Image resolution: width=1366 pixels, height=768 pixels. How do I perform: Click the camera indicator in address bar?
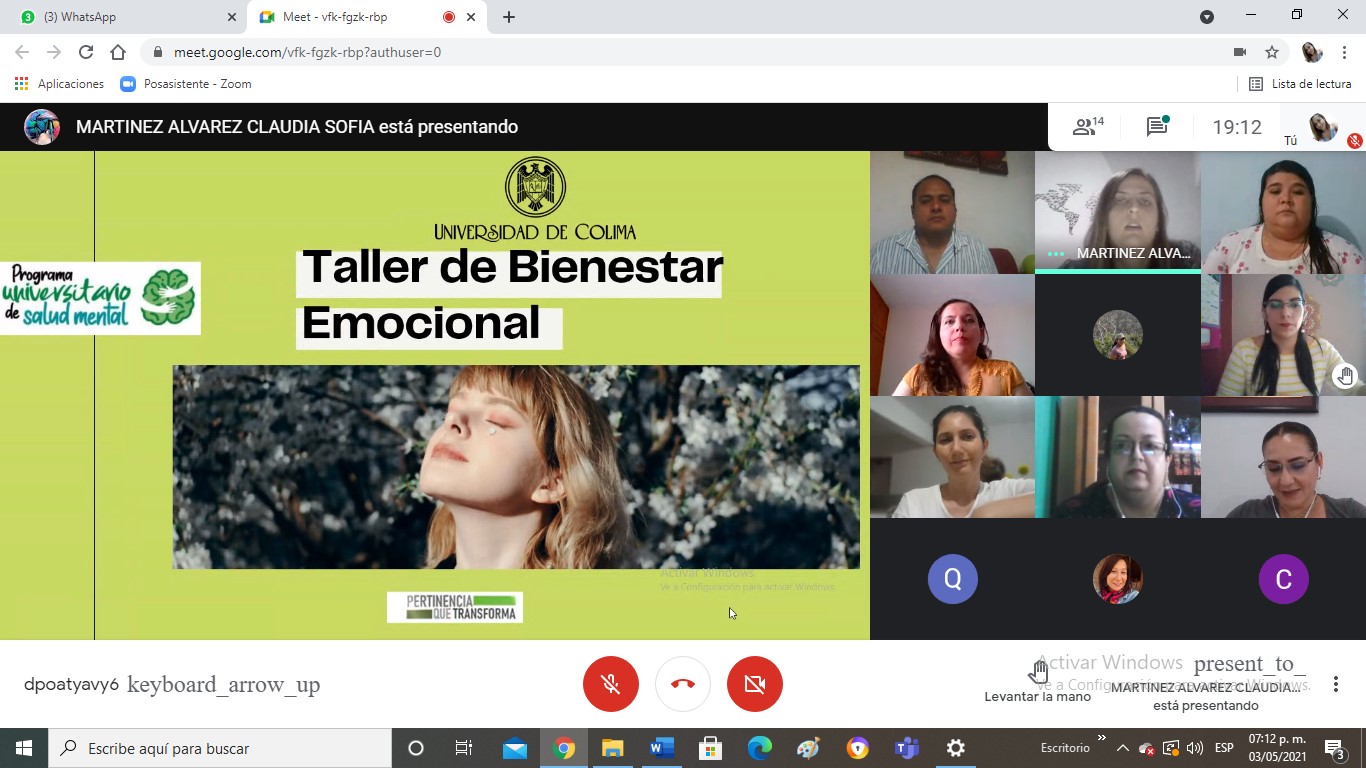(x=1240, y=52)
